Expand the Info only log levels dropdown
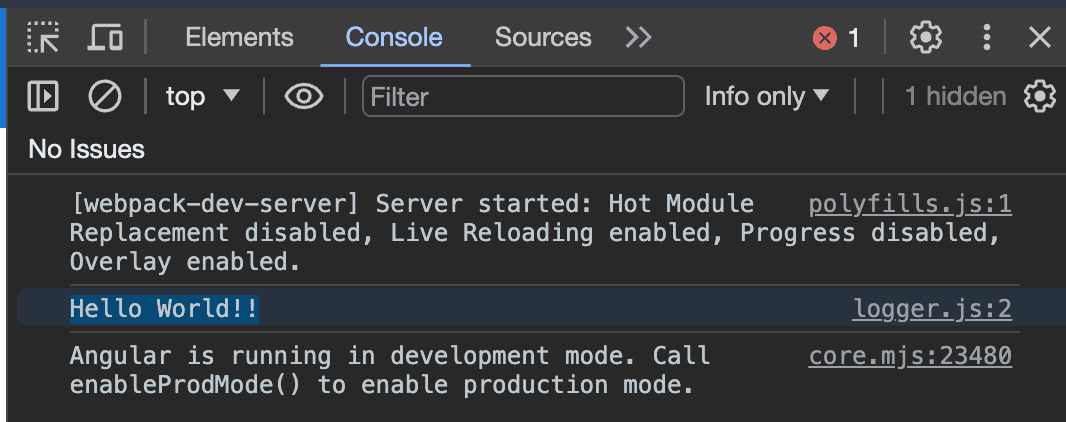1066x422 pixels. coord(767,96)
